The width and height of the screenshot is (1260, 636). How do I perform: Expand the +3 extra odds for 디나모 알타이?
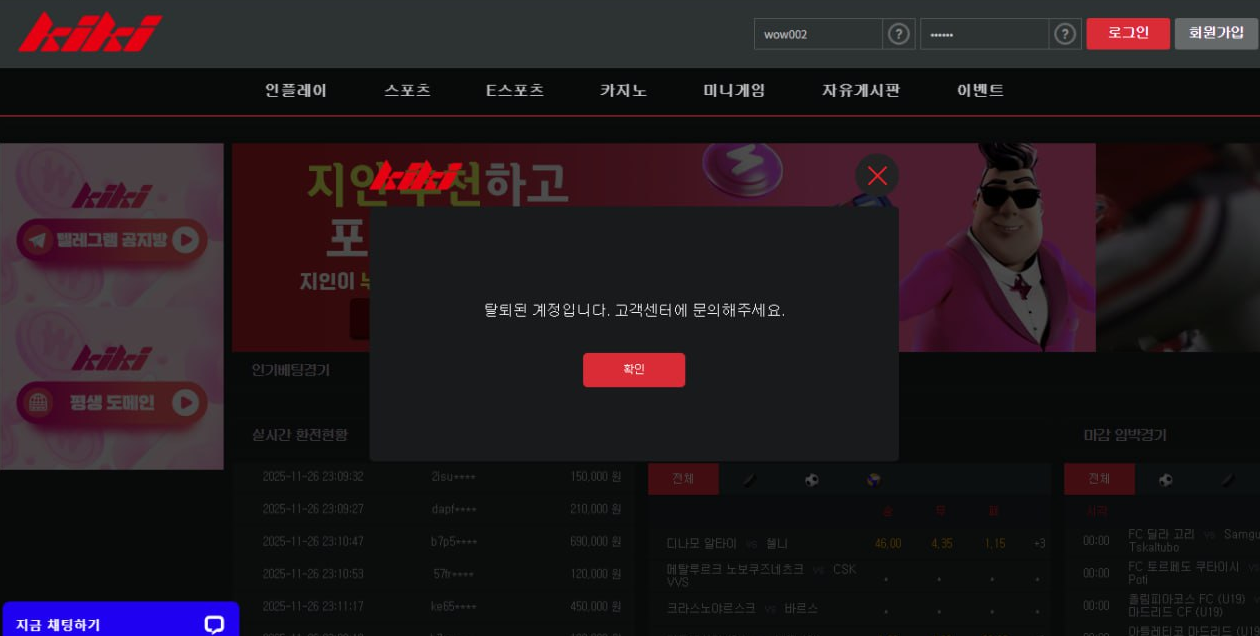click(1039, 542)
